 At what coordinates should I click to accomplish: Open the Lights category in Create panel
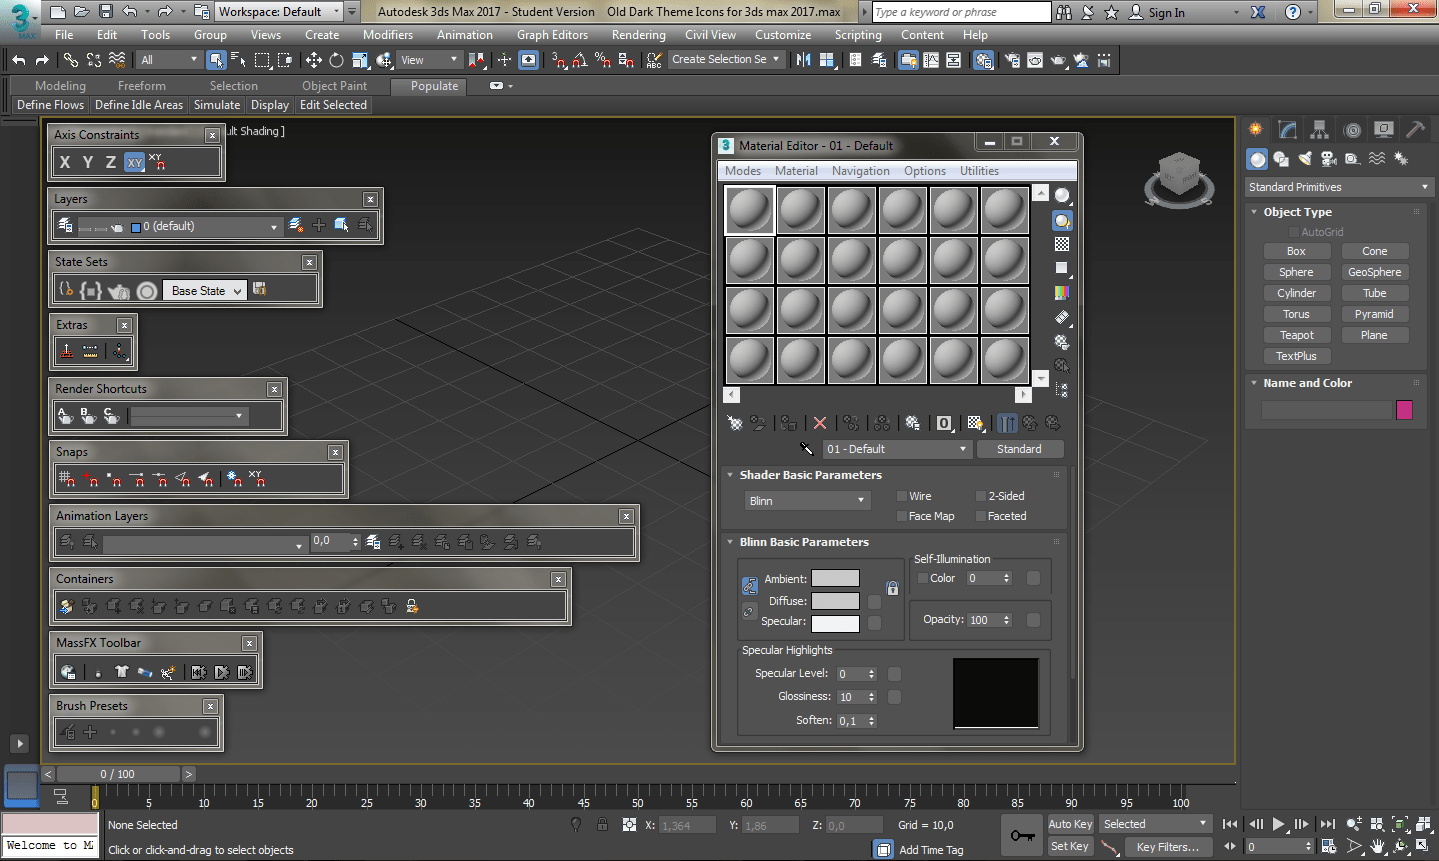(x=1305, y=159)
